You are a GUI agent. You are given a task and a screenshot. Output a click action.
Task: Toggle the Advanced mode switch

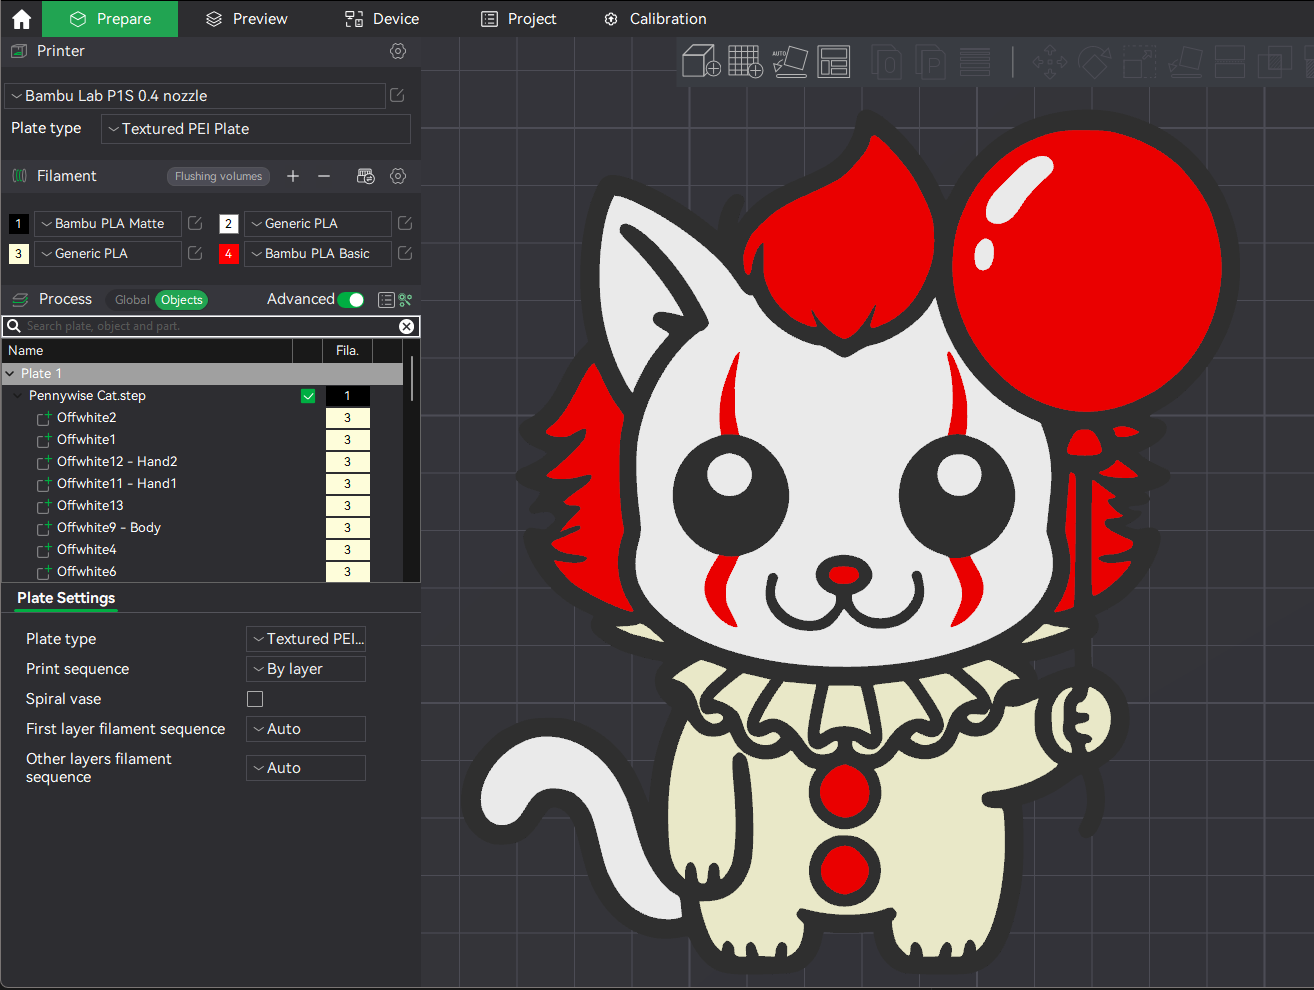pos(351,299)
